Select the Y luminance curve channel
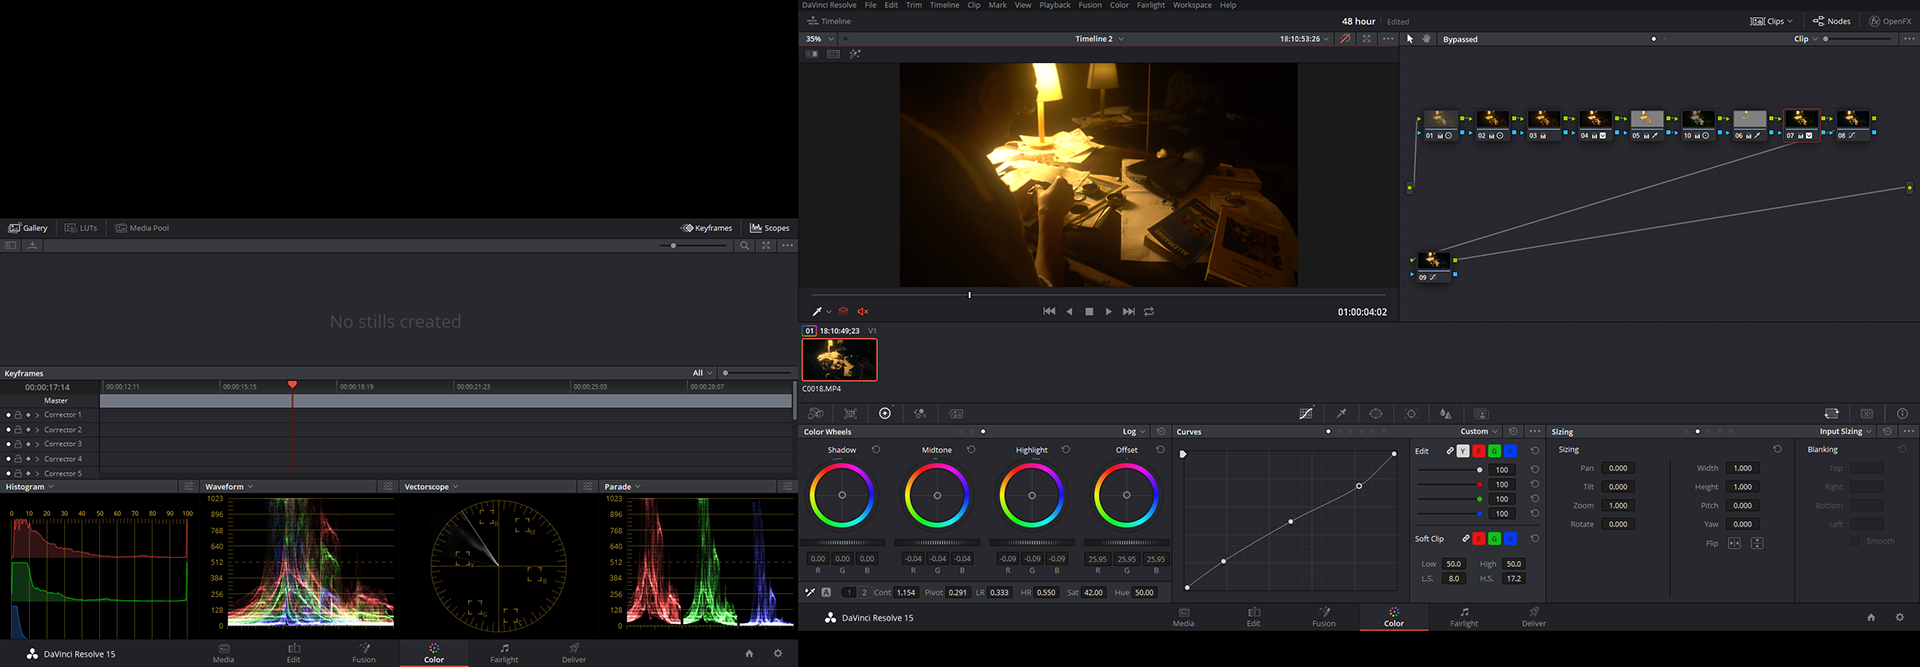Screen dimensions: 1920x667 click(1463, 451)
